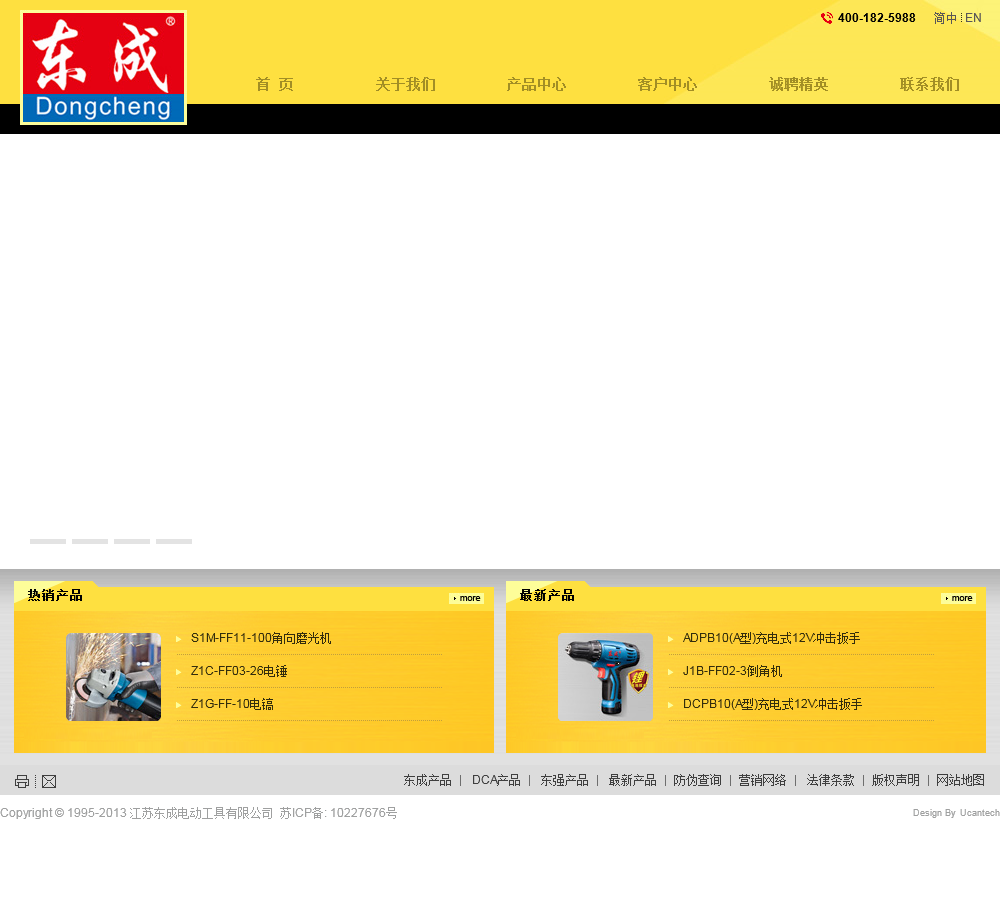Click the 热销产品 section heading
The image size is (1000, 909).
[55, 595]
